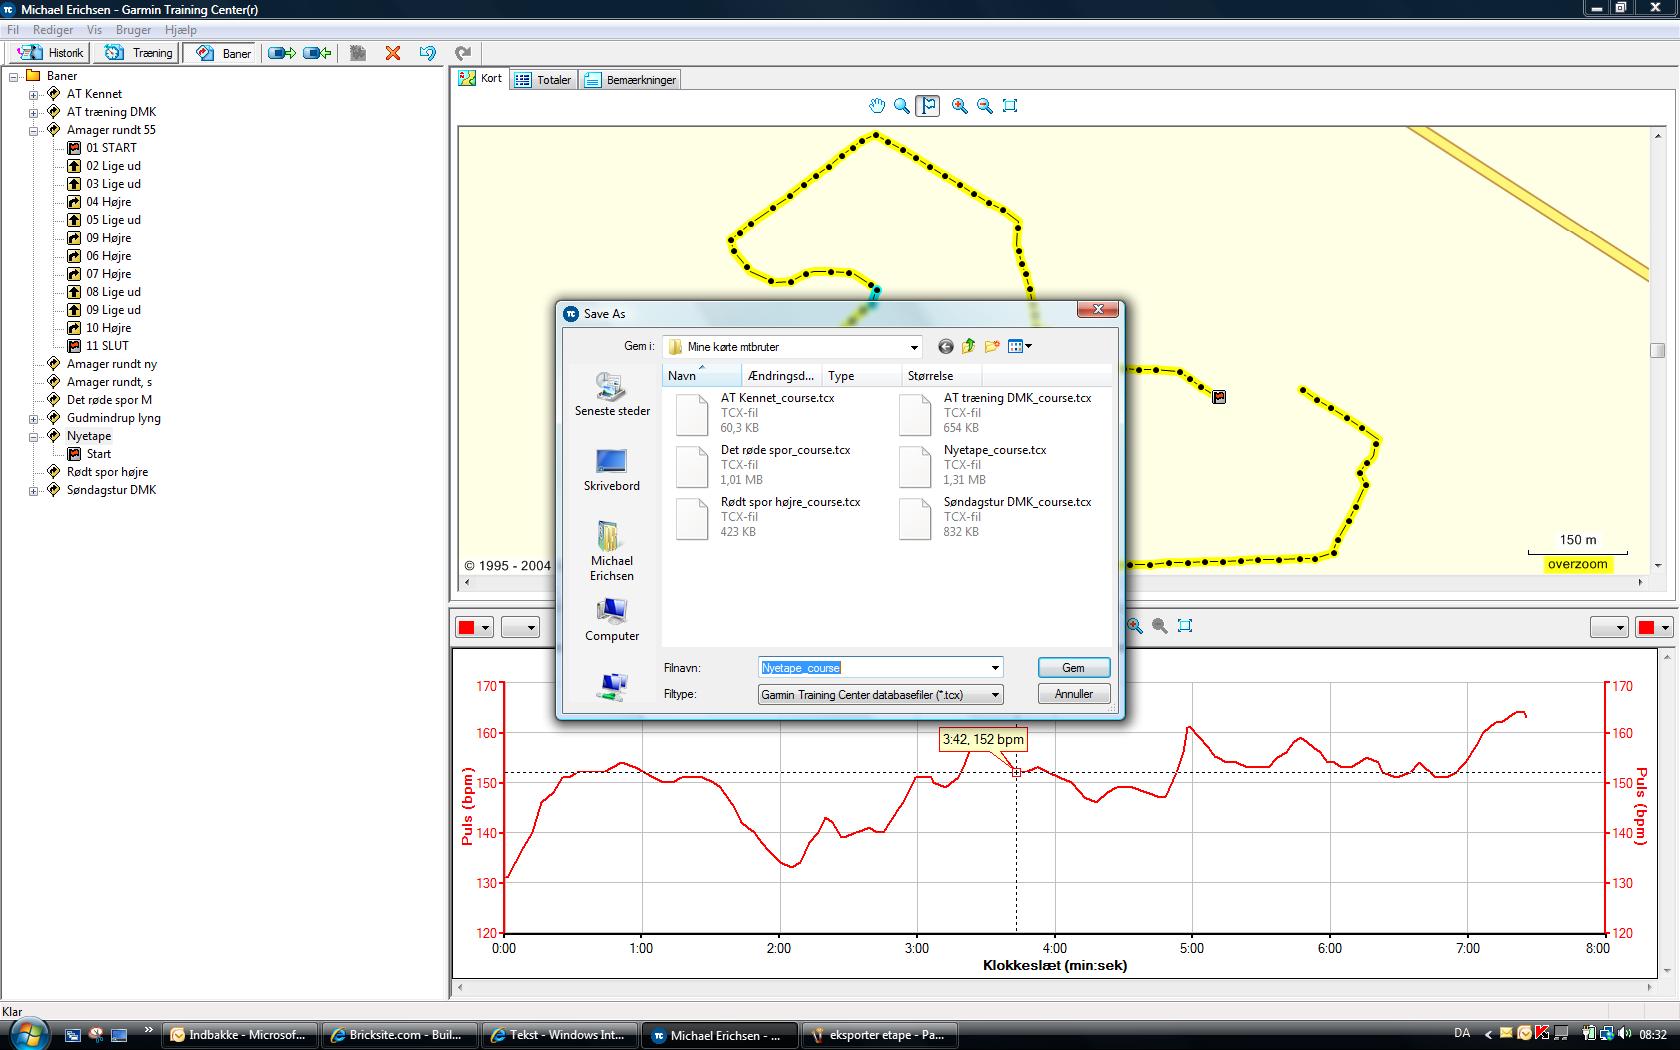Viewport: 1680px width, 1050px height.
Task: Click the flag waypoint tool
Action: 928,106
